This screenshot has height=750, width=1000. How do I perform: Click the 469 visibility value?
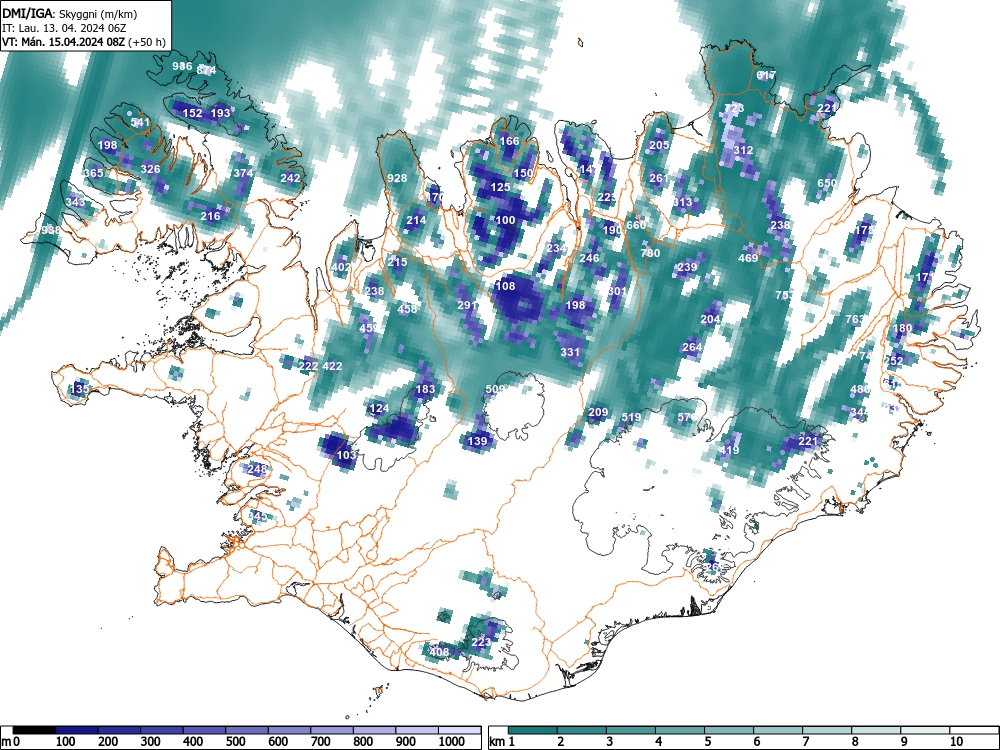pos(748,258)
